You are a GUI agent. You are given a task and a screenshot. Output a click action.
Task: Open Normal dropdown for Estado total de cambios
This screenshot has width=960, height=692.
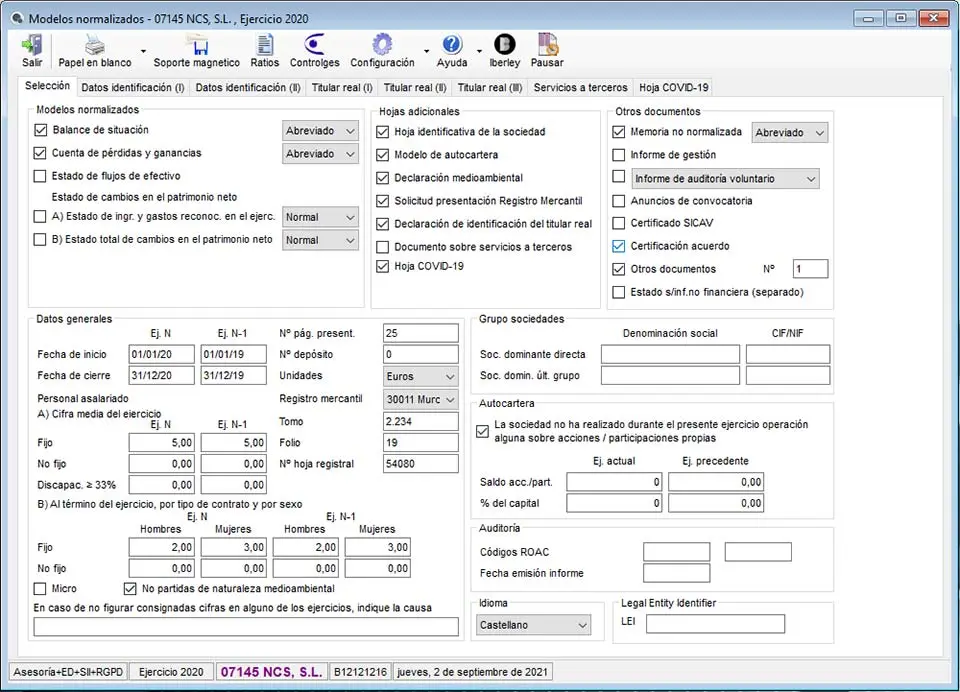[320, 240]
